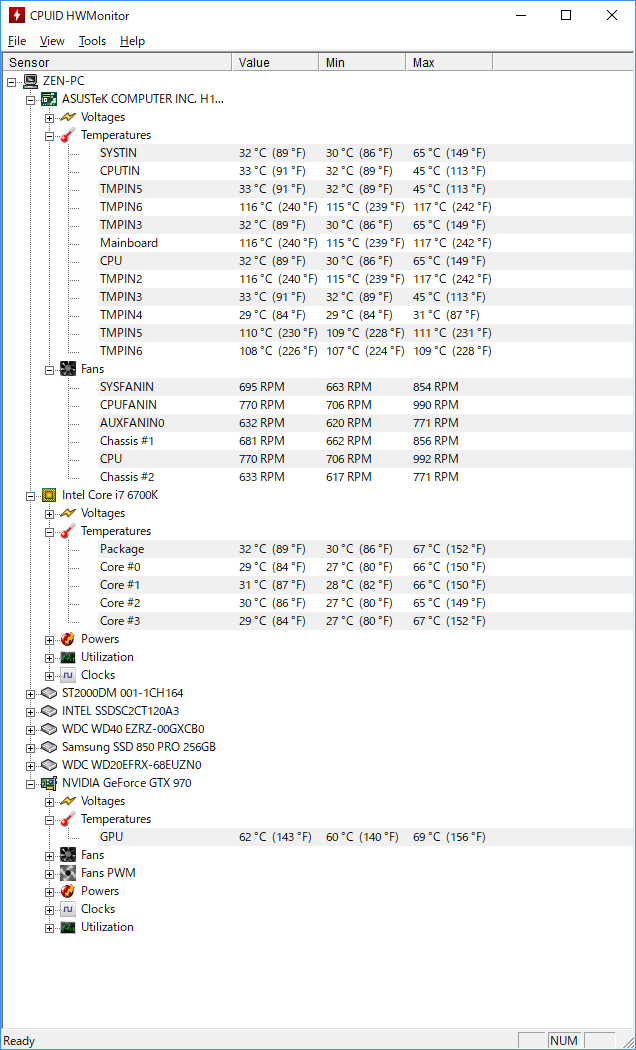636x1050 pixels.
Task: Open the Help menu
Action: pos(133,41)
